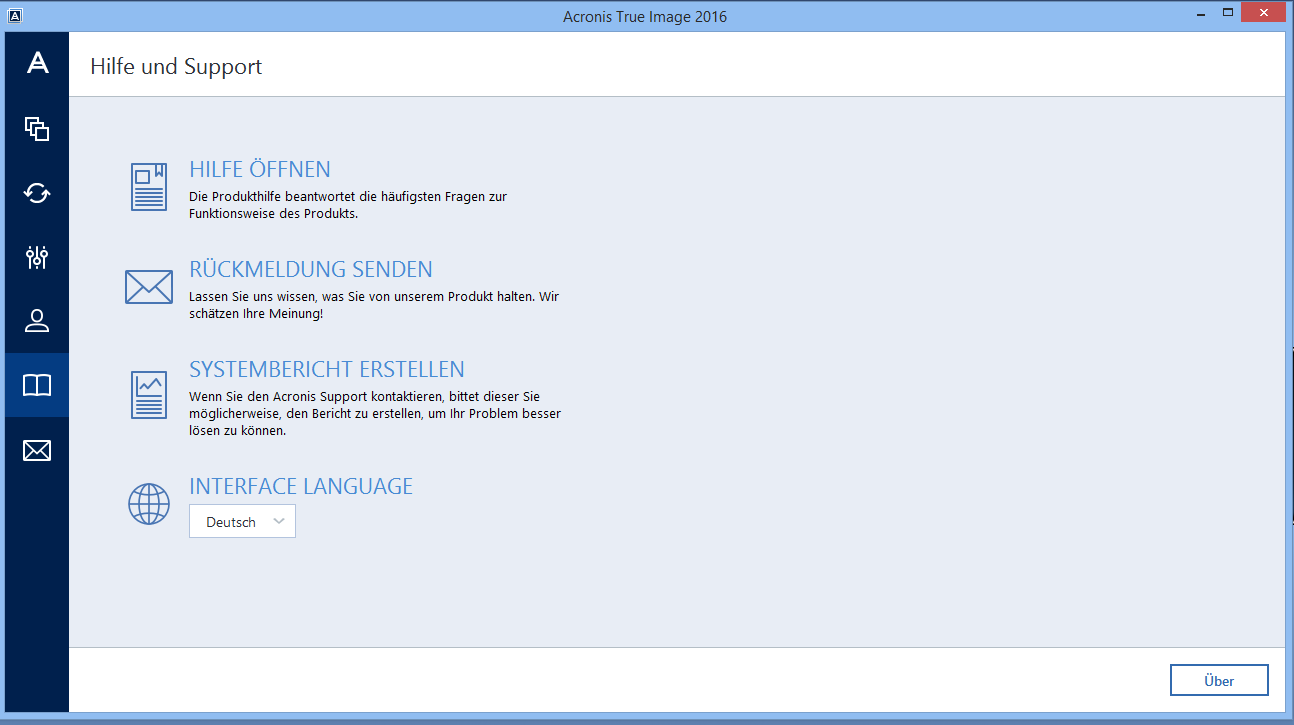Open the Tools section with sliders icon
Screen dimensions: 1294x725
pyautogui.click(x=37, y=257)
